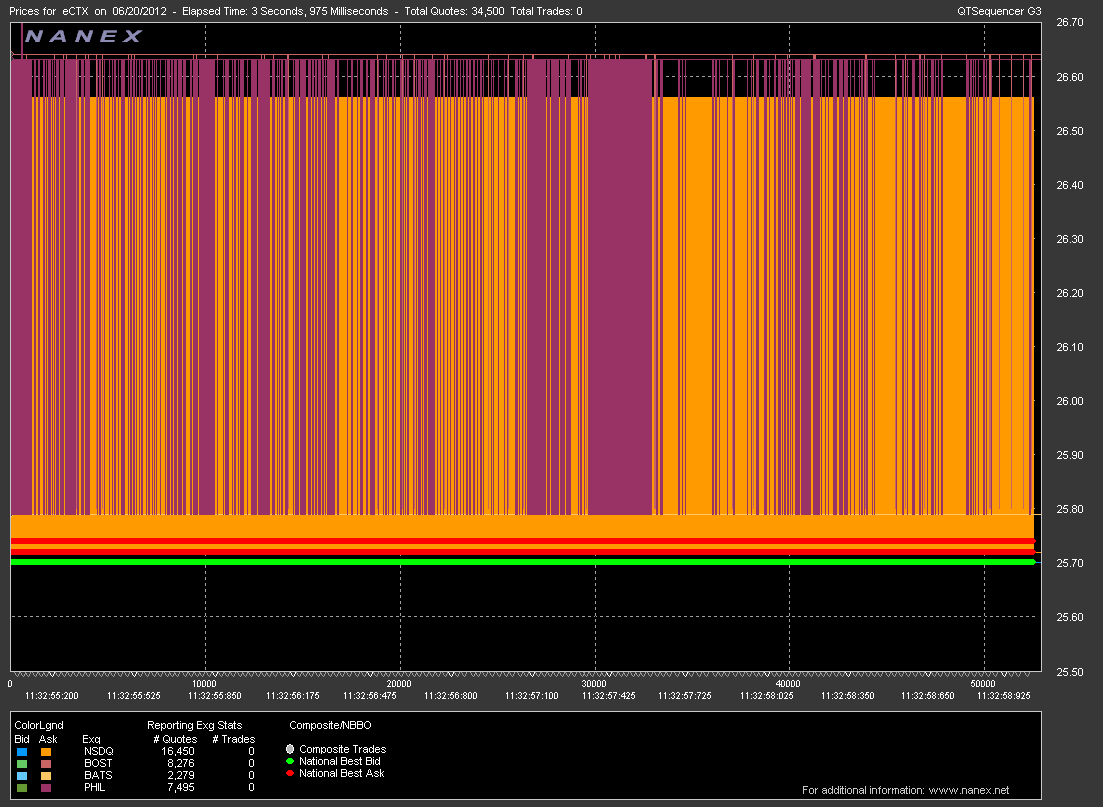The width and height of the screenshot is (1103, 807).
Task: Click the 'Total Trades: 0' title text
Action: (547, 11)
